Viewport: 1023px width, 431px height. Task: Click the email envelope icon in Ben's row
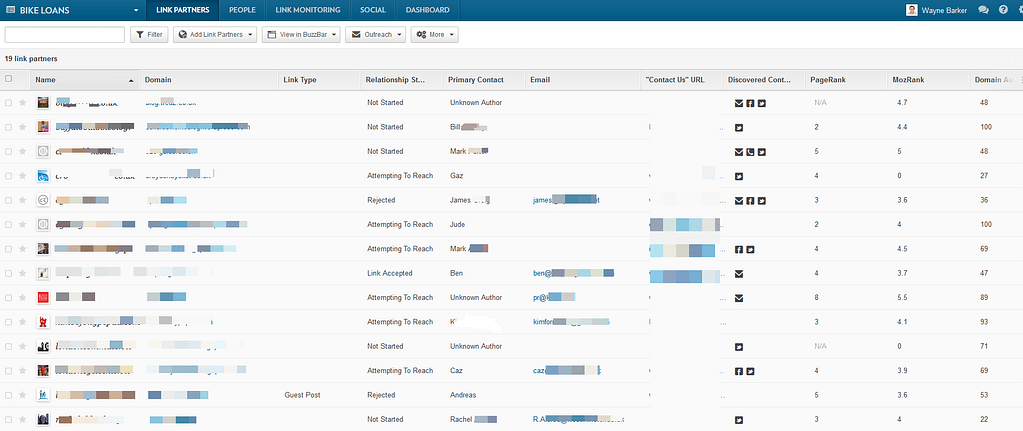point(739,273)
